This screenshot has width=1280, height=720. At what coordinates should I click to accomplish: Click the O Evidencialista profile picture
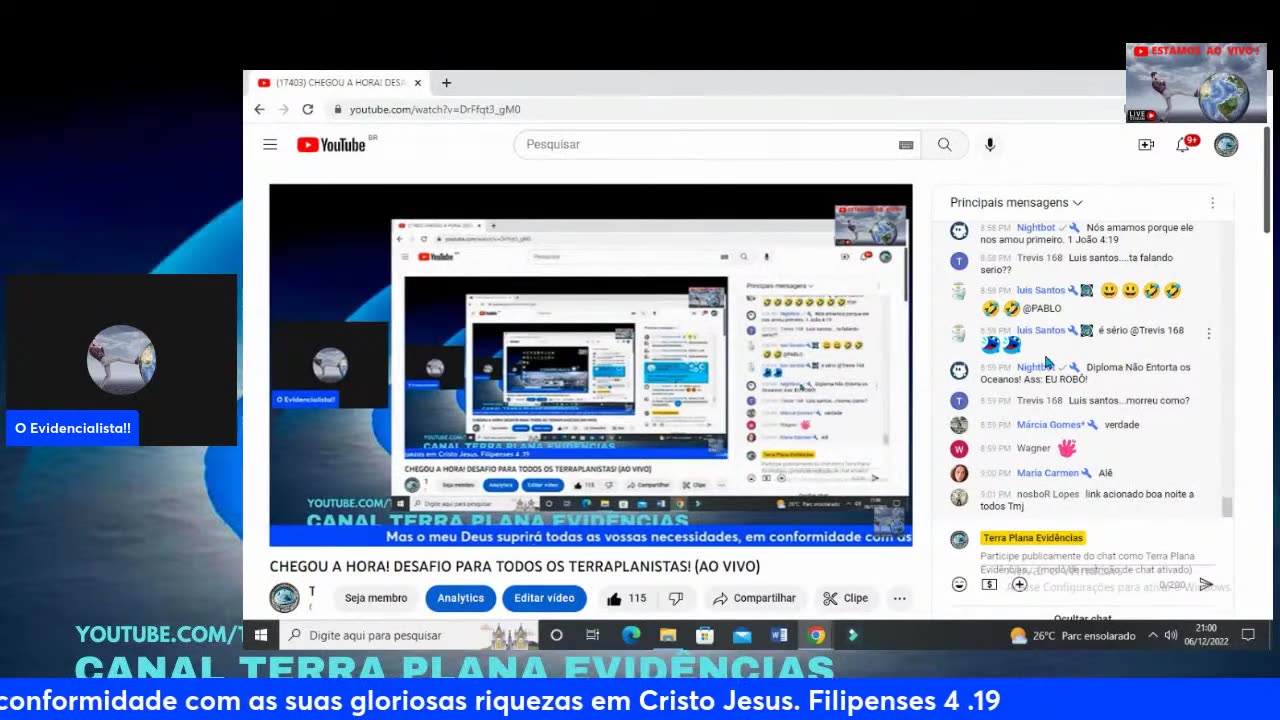point(121,360)
